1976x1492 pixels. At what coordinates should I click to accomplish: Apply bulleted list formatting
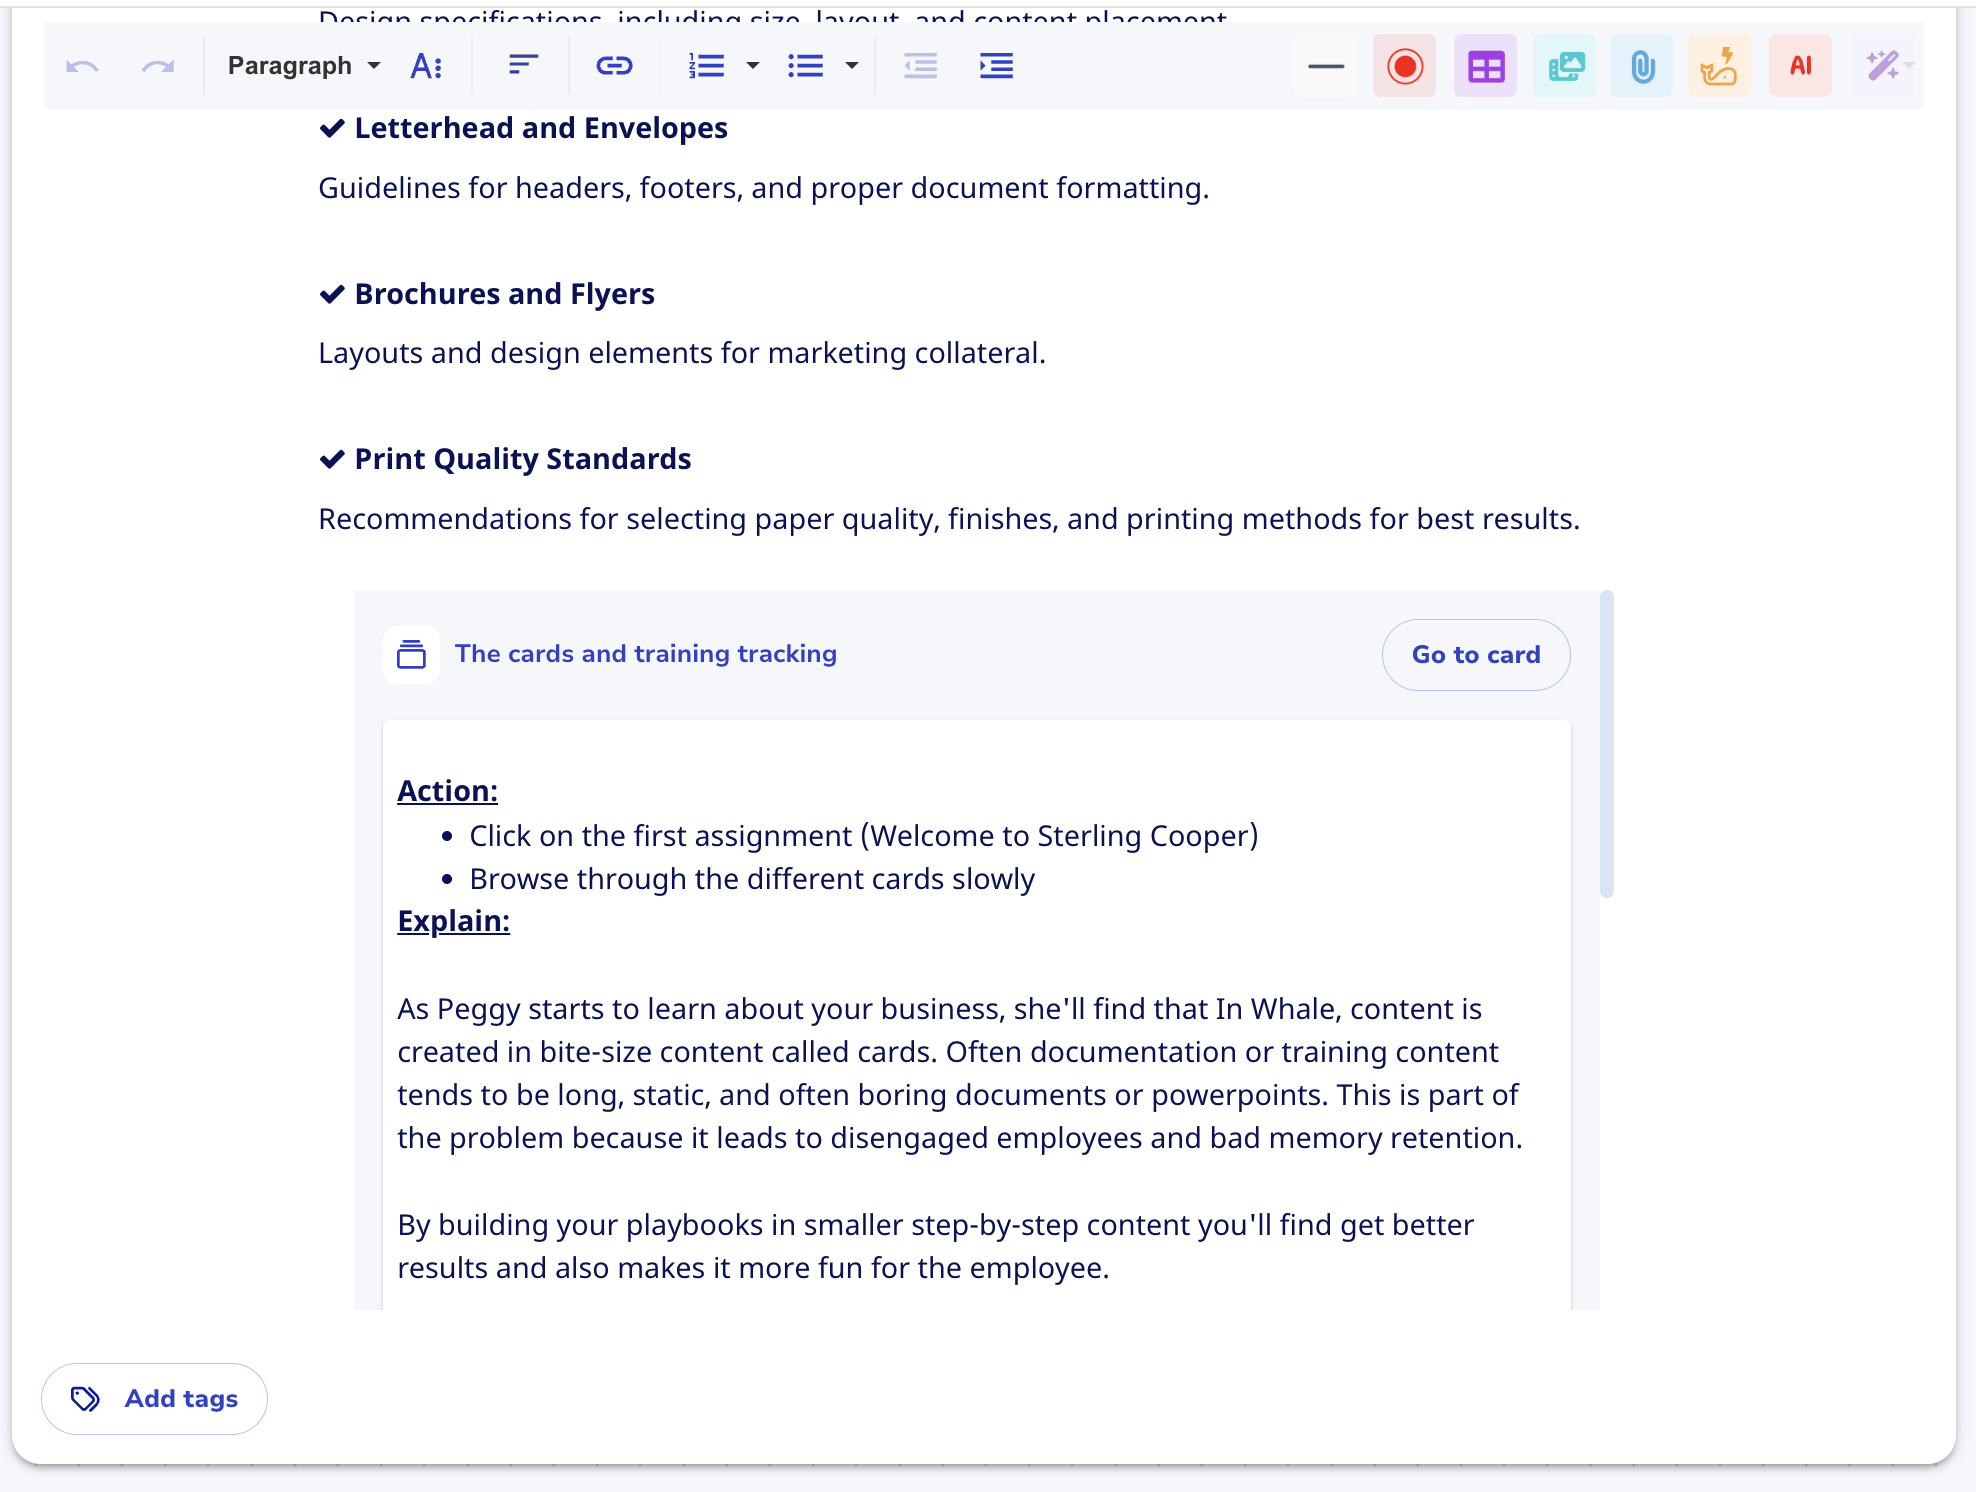[x=805, y=66]
